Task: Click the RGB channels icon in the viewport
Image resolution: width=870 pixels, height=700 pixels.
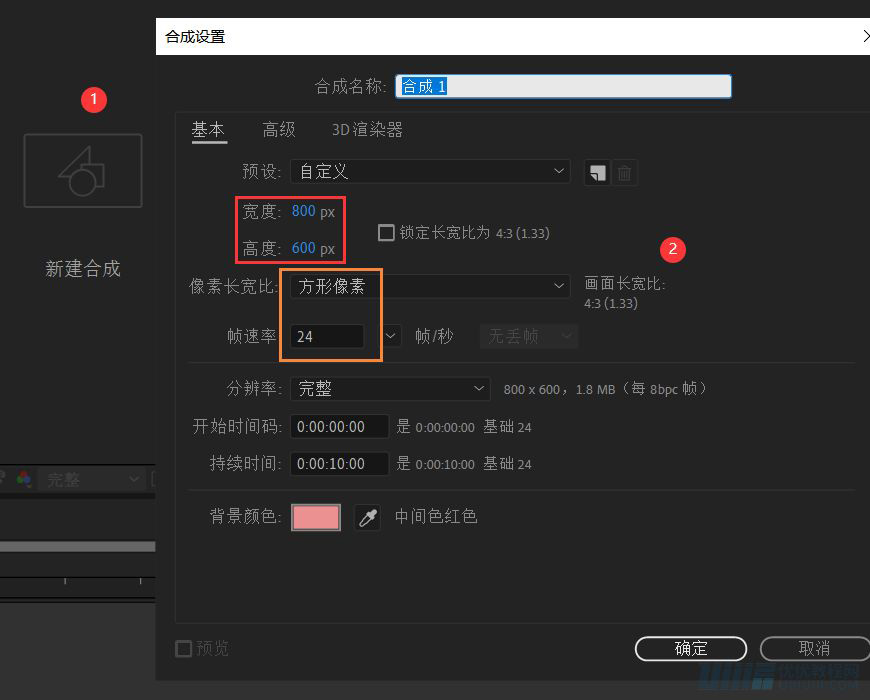Action: (23, 479)
